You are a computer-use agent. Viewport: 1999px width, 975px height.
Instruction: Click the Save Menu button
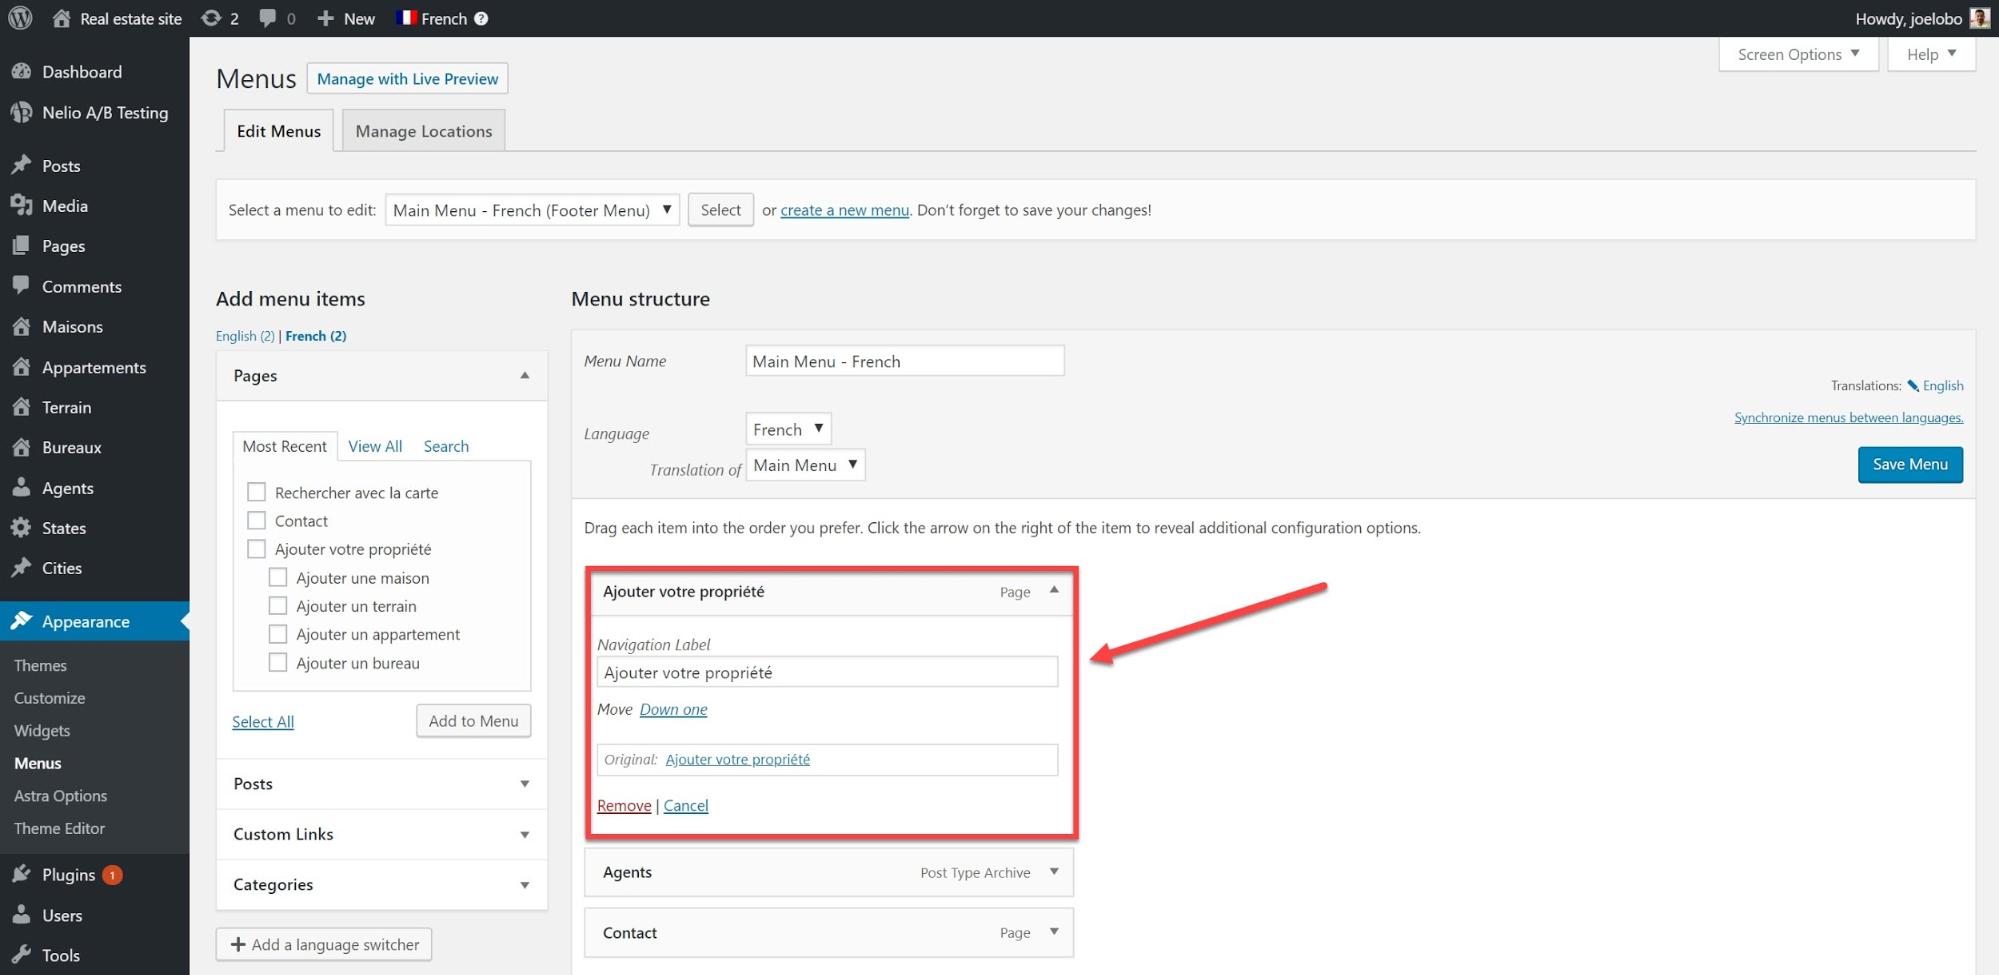(x=1909, y=464)
